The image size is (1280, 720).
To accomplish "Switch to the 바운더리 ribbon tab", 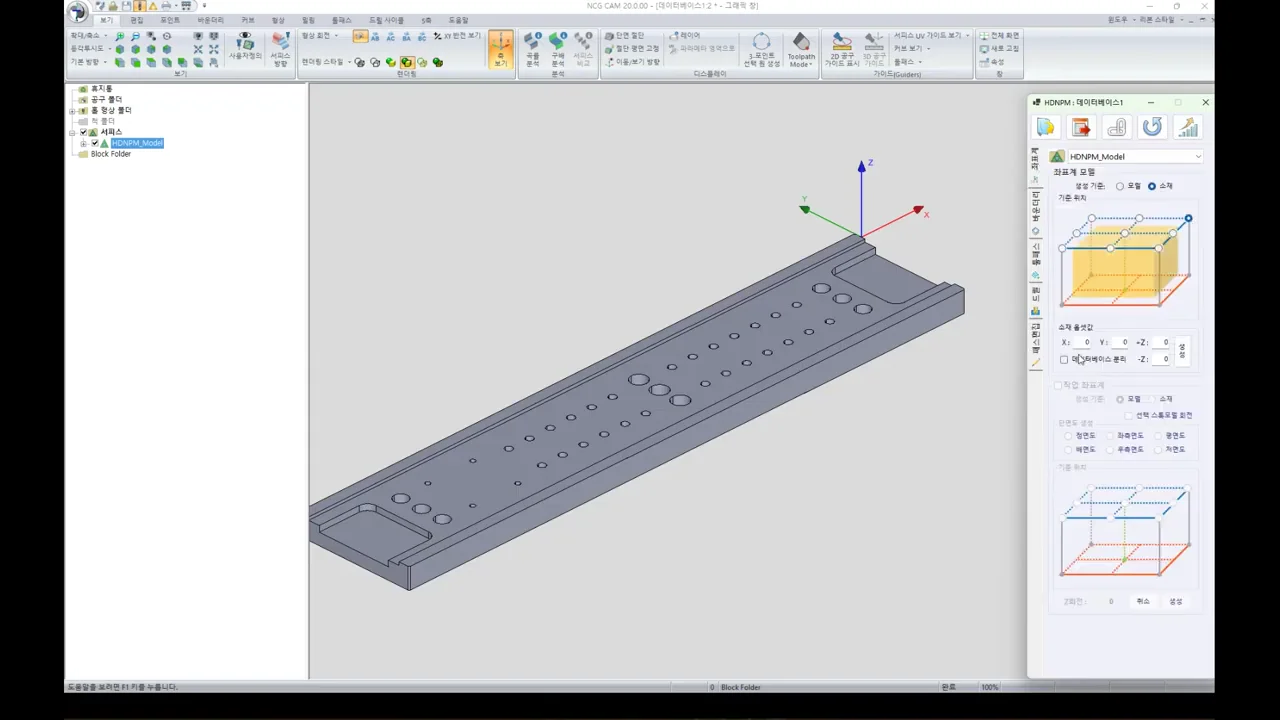I will 211,20.
